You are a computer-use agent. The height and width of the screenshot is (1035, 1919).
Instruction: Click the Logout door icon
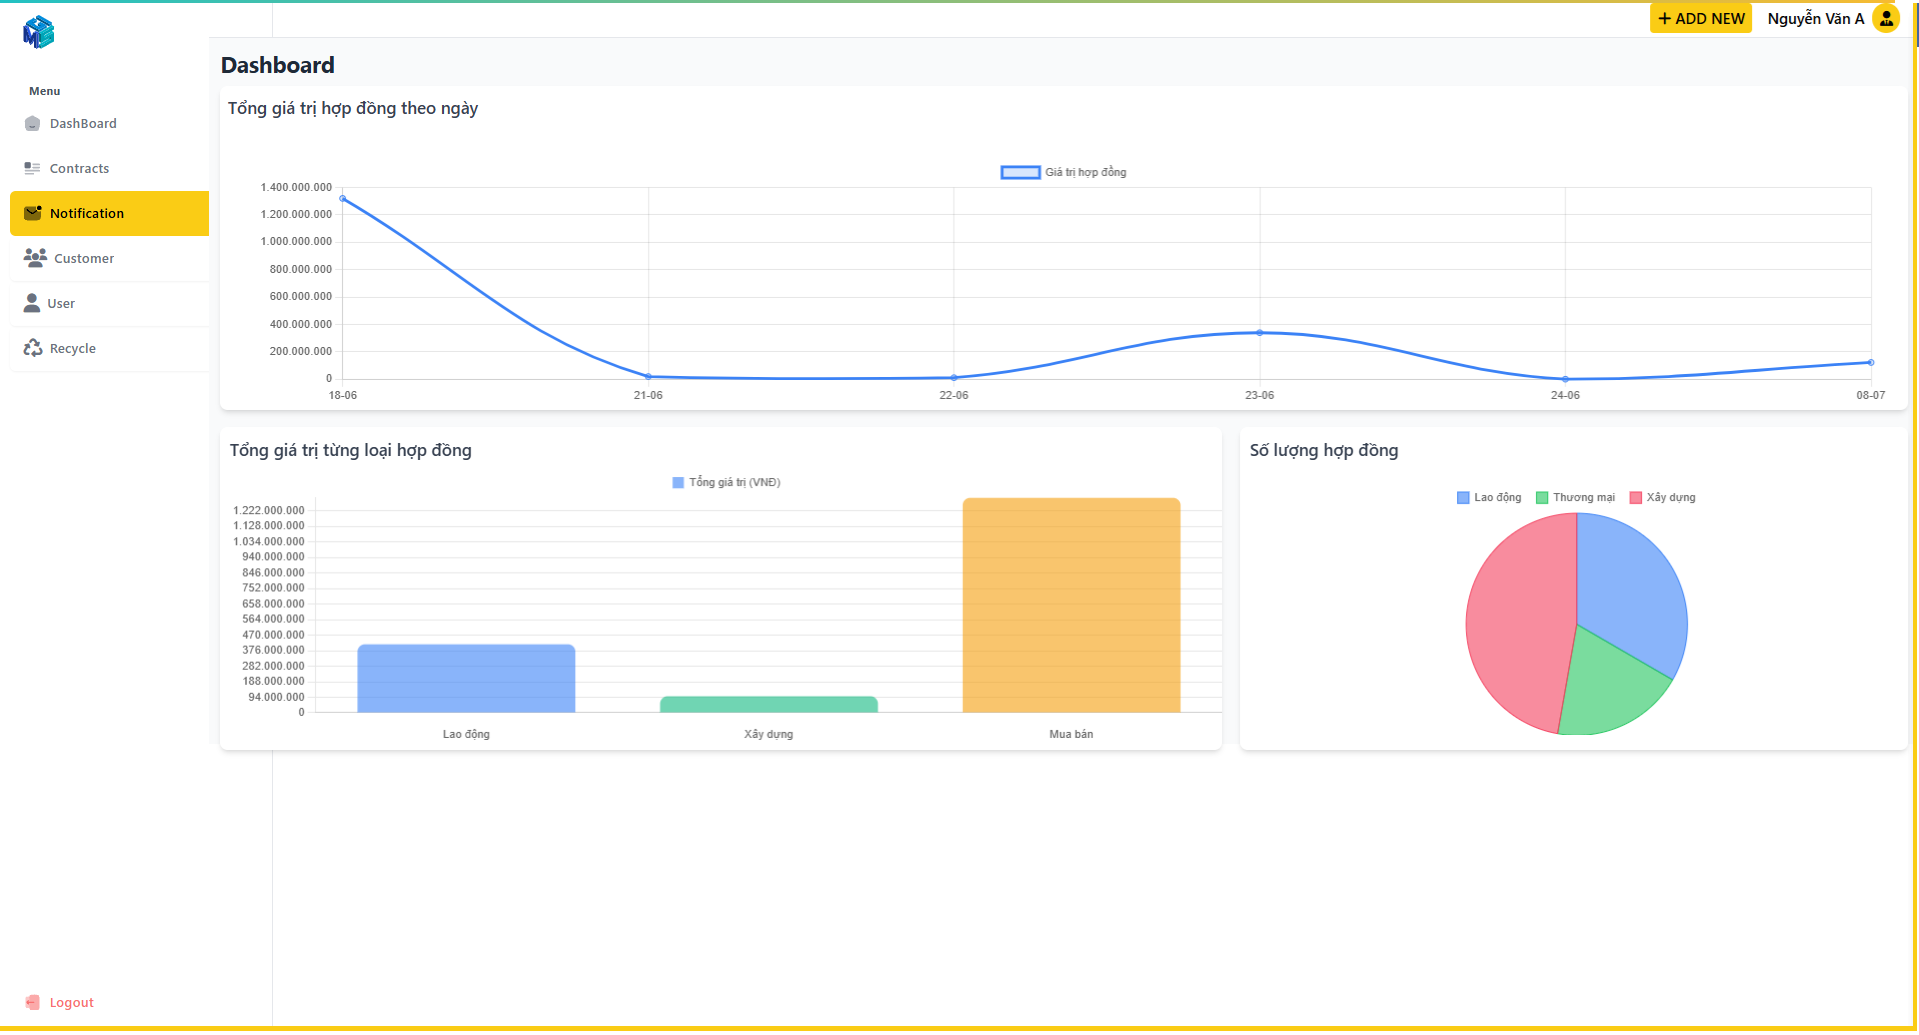(33, 1002)
